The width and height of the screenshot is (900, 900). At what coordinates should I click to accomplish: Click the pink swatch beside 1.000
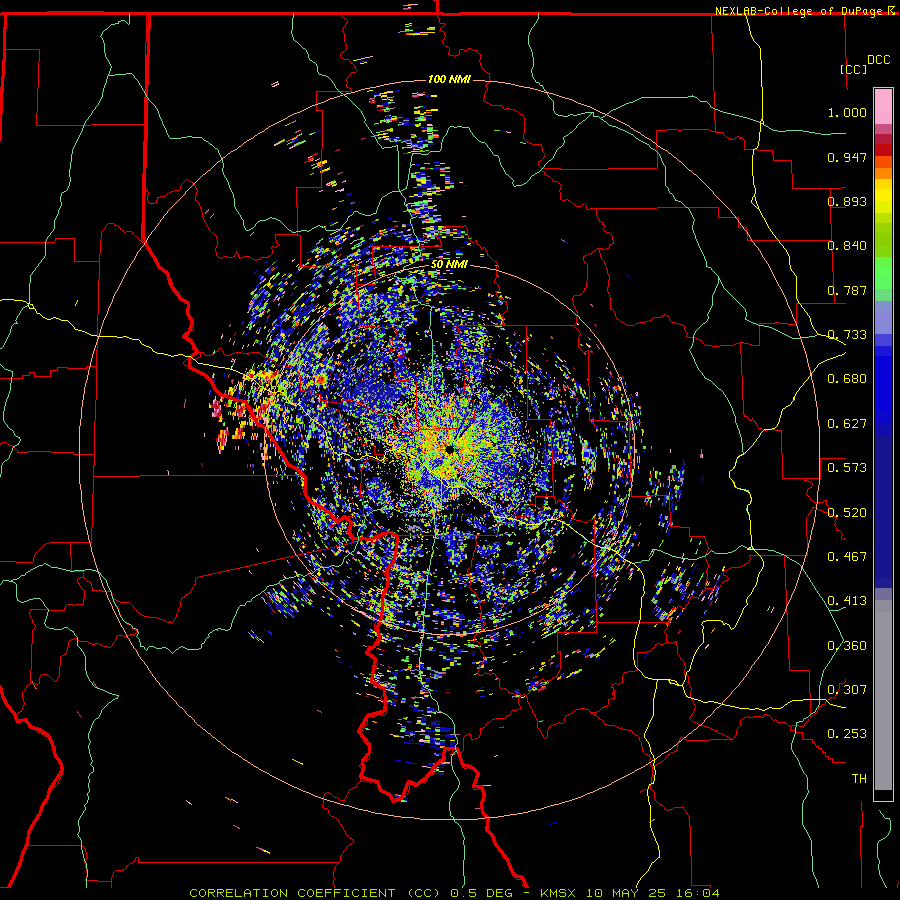[883, 107]
